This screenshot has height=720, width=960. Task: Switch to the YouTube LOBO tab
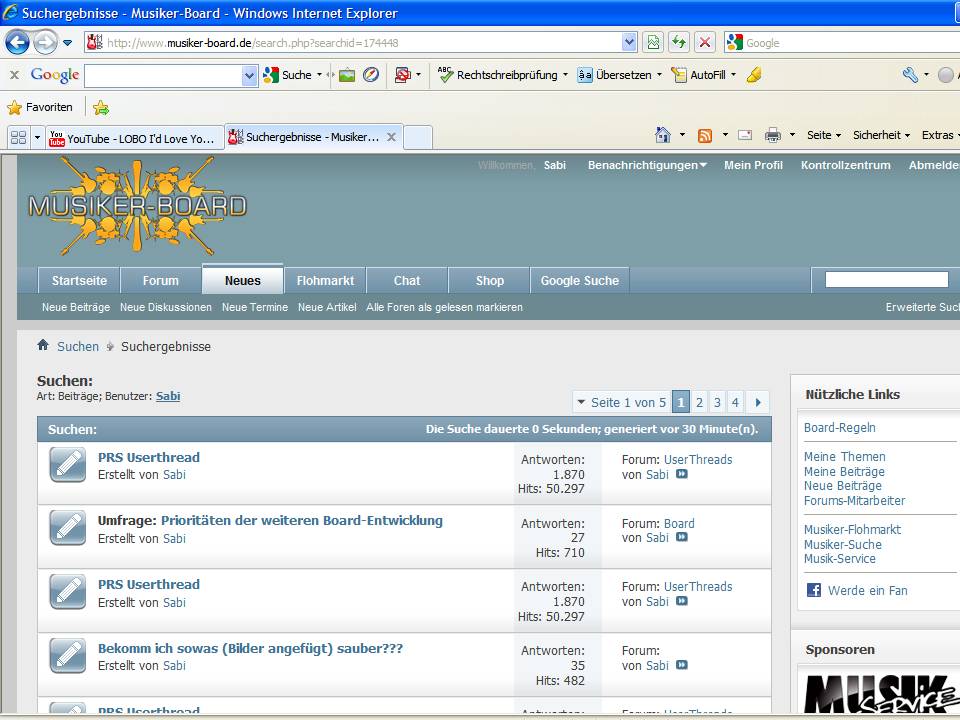(135, 138)
